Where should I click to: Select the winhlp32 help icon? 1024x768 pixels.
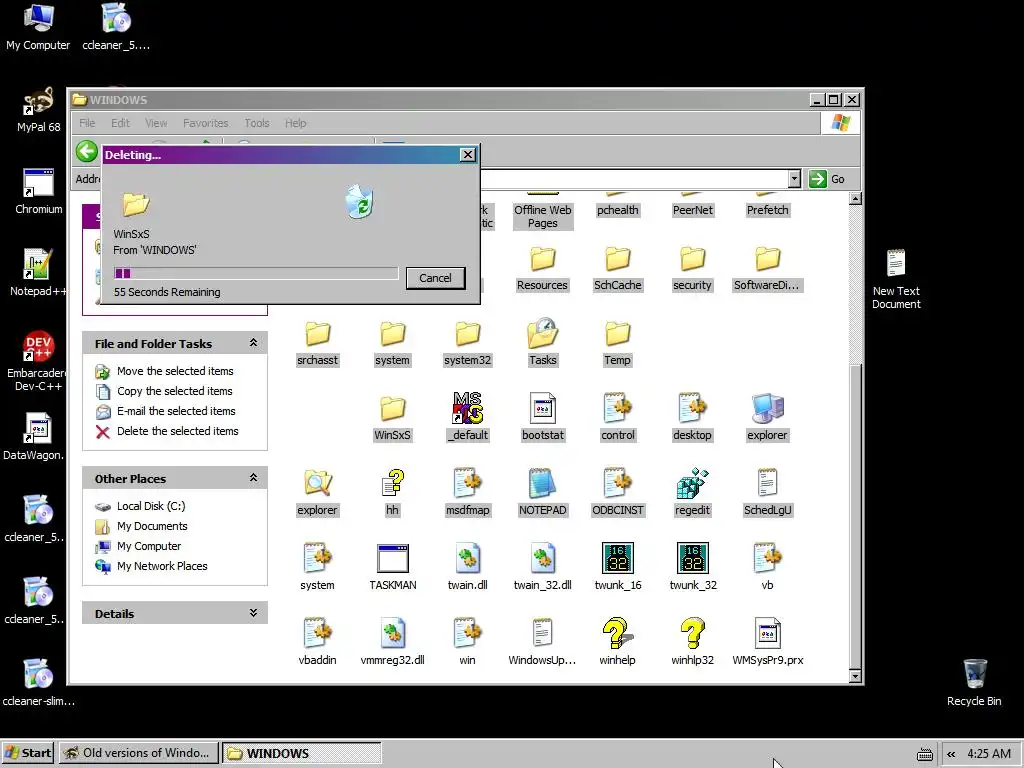(x=692, y=643)
